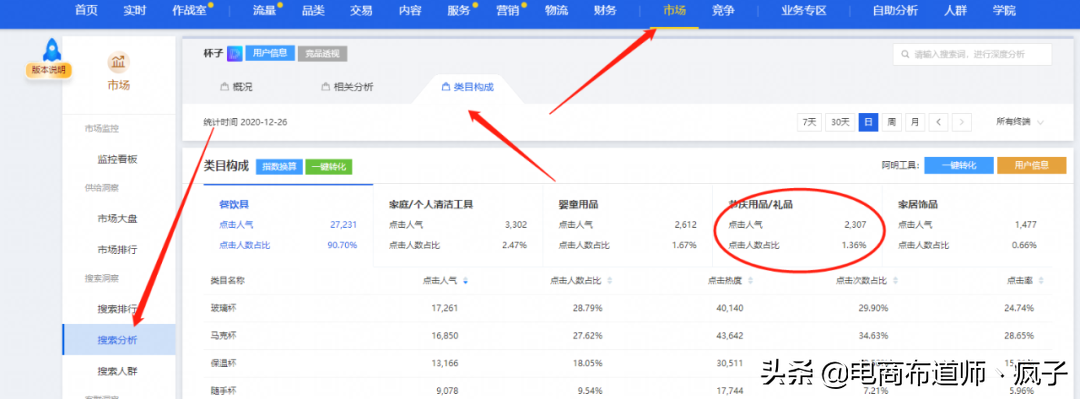Open 市场大盘 in the sidebar
Viewport: 1080px width, 399px height.
[118, 218]
